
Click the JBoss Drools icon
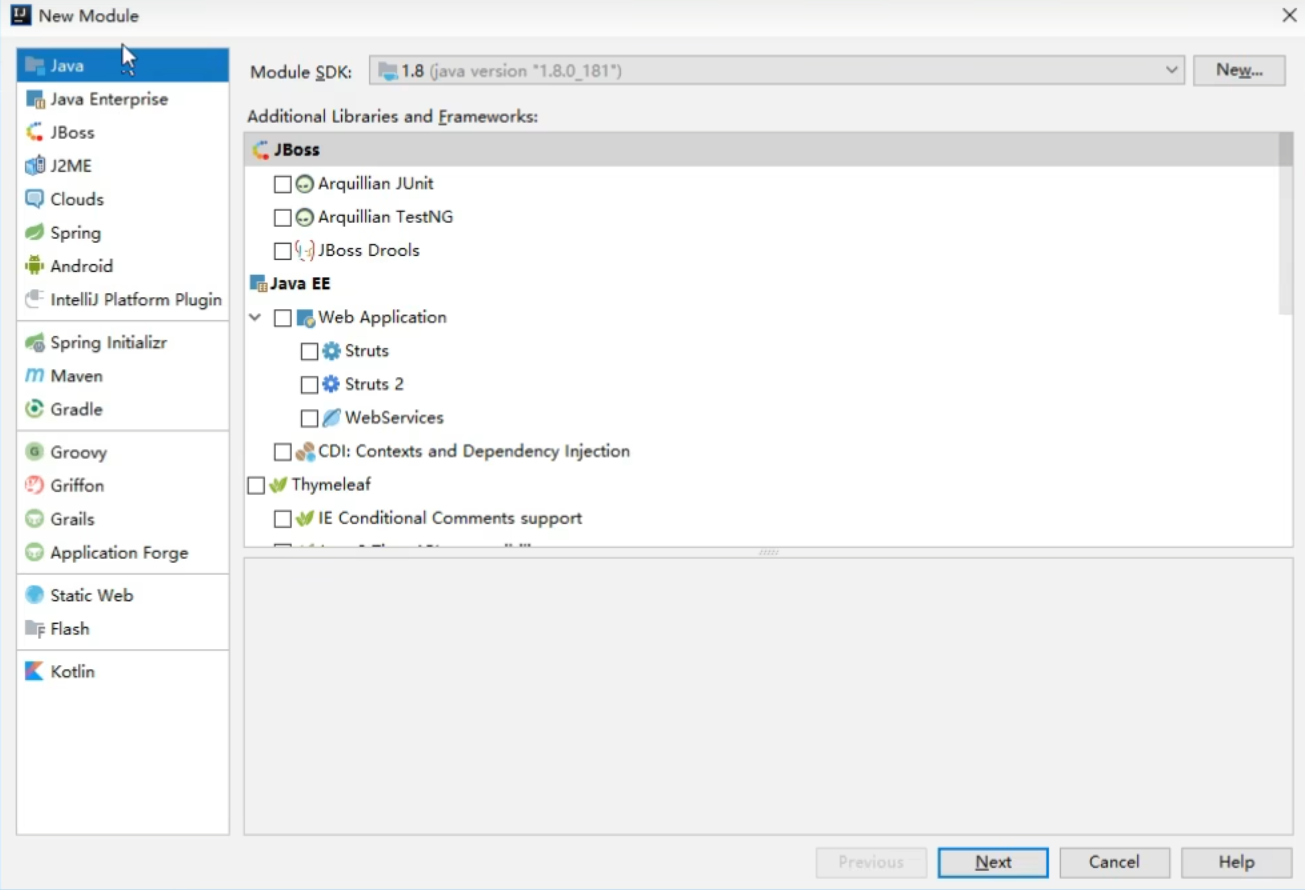coord(305,251)
